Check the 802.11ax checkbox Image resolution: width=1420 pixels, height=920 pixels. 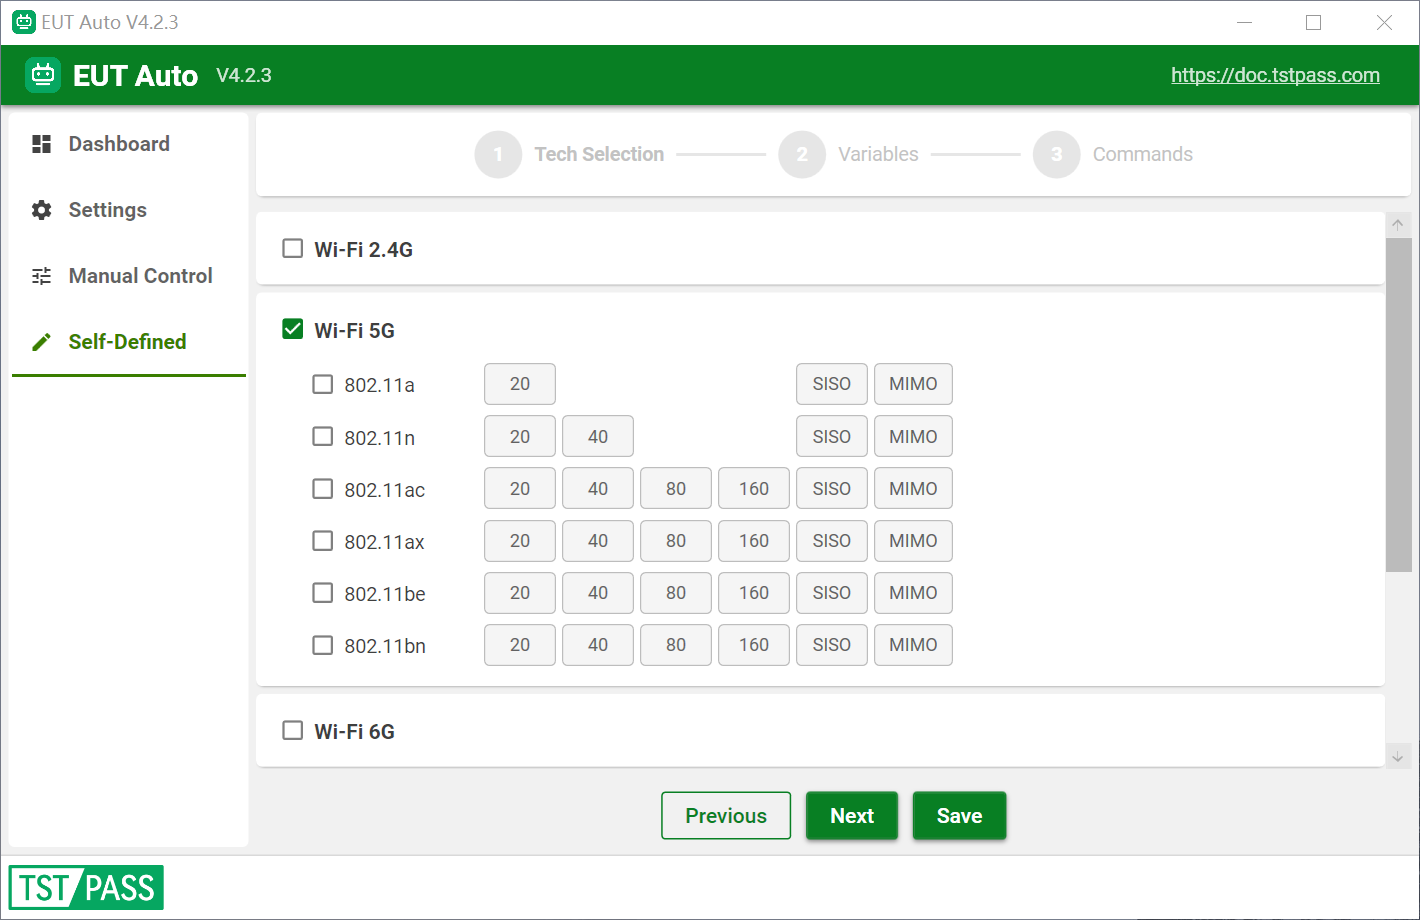(322, 541)
